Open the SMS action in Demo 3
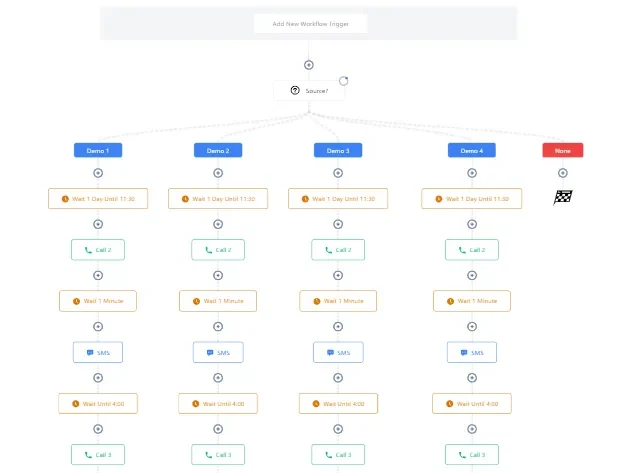Image resolution: width=627 pixels, height=473 pixels. (x=338, y=352)
